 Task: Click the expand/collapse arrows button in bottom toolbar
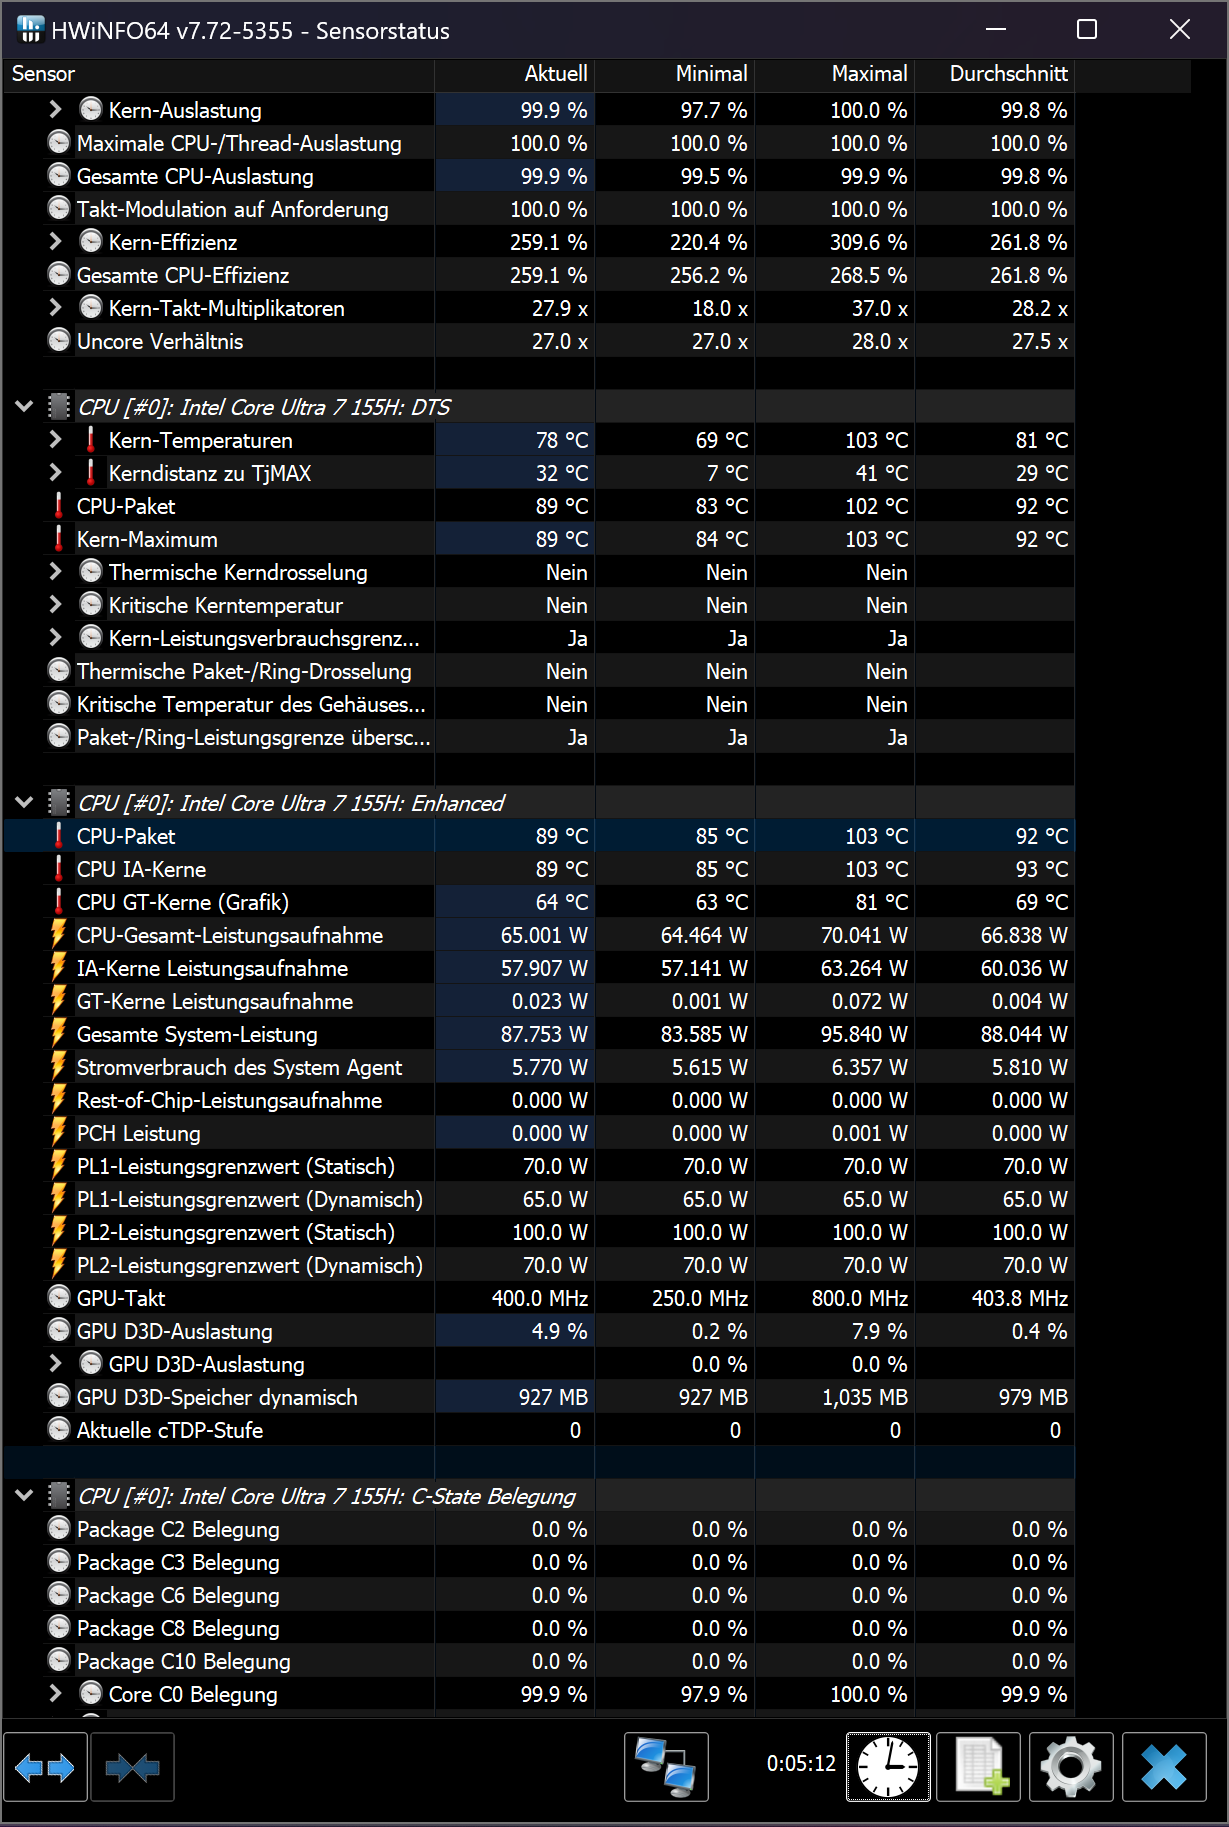pyautogui.click(x=45, y=1767)
